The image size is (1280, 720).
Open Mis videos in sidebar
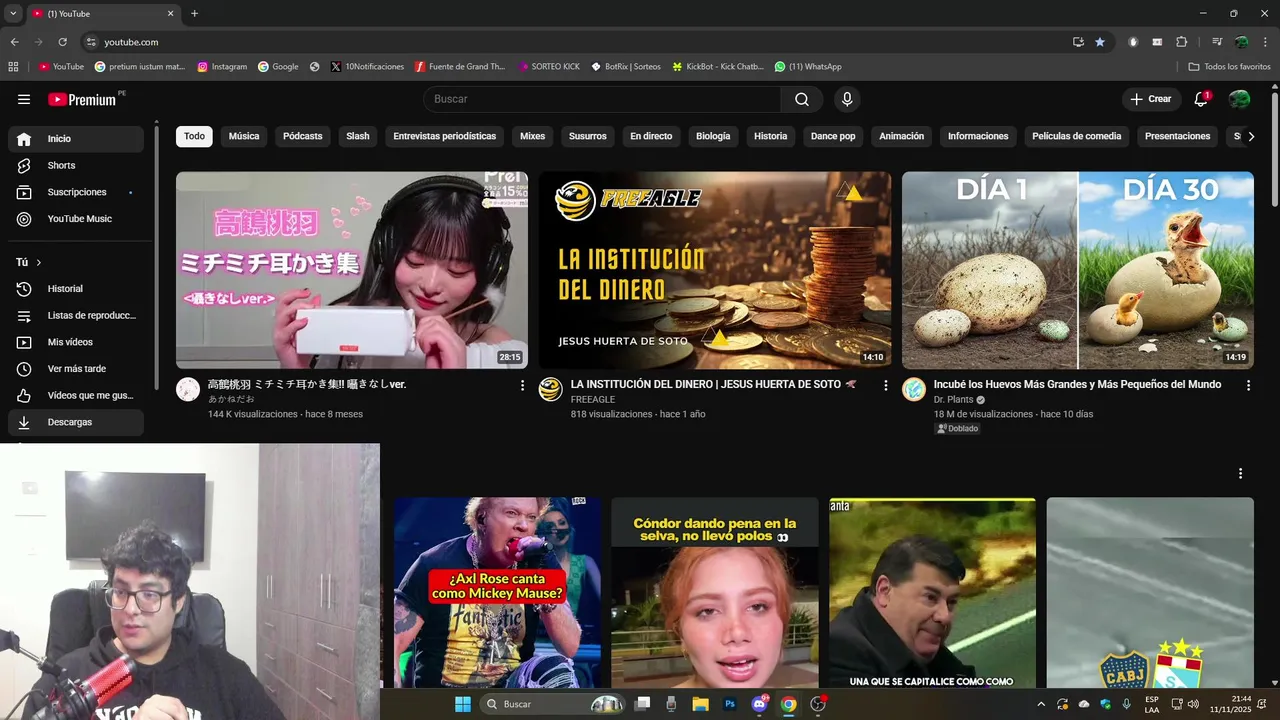click(x=76, y=342)
